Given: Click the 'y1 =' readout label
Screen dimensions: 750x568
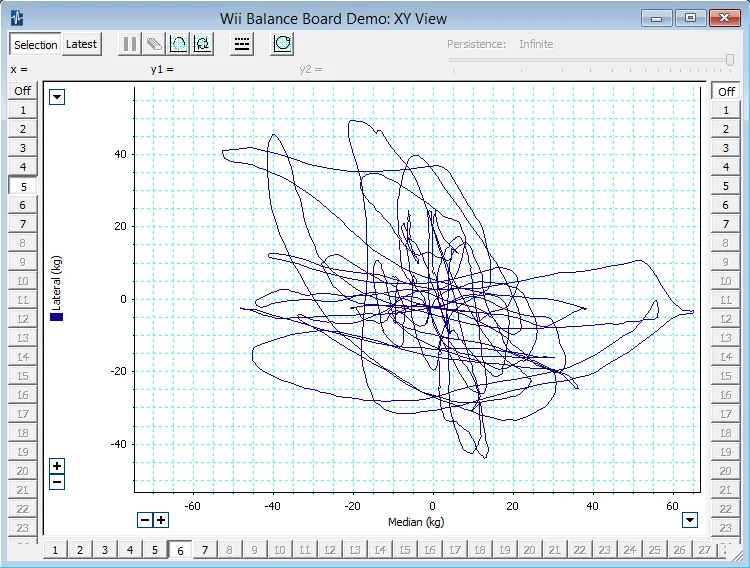Looking at the screenshot, I should click(x=162, y=69).
